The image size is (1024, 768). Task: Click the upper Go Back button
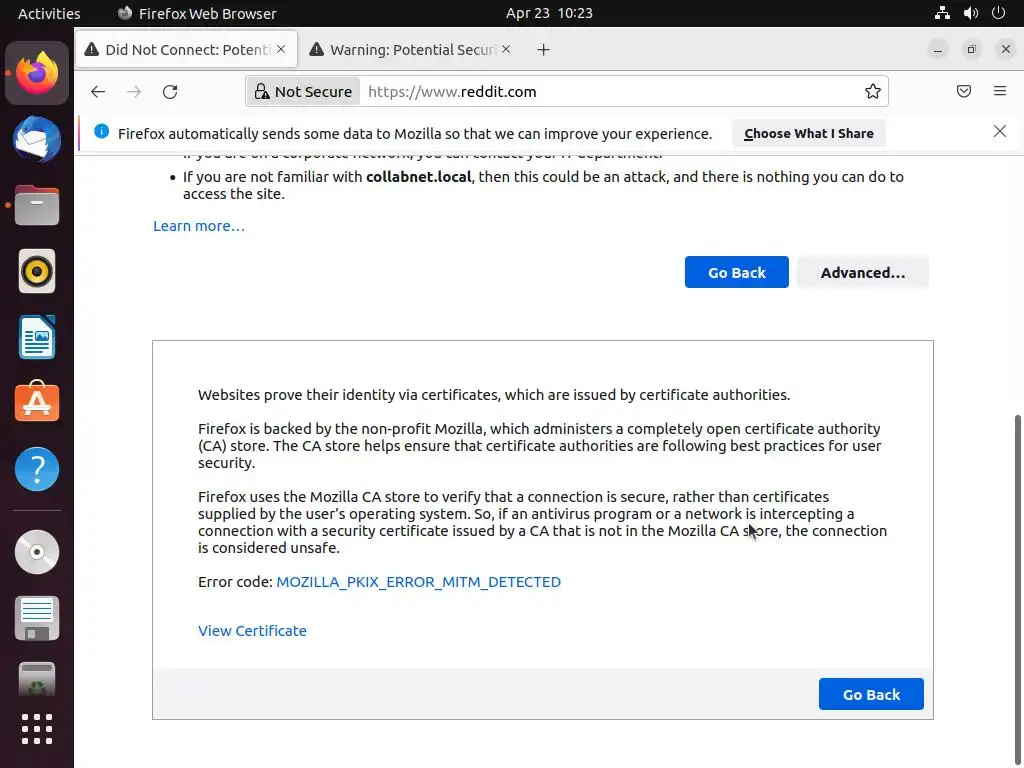(x=737, y=272)
